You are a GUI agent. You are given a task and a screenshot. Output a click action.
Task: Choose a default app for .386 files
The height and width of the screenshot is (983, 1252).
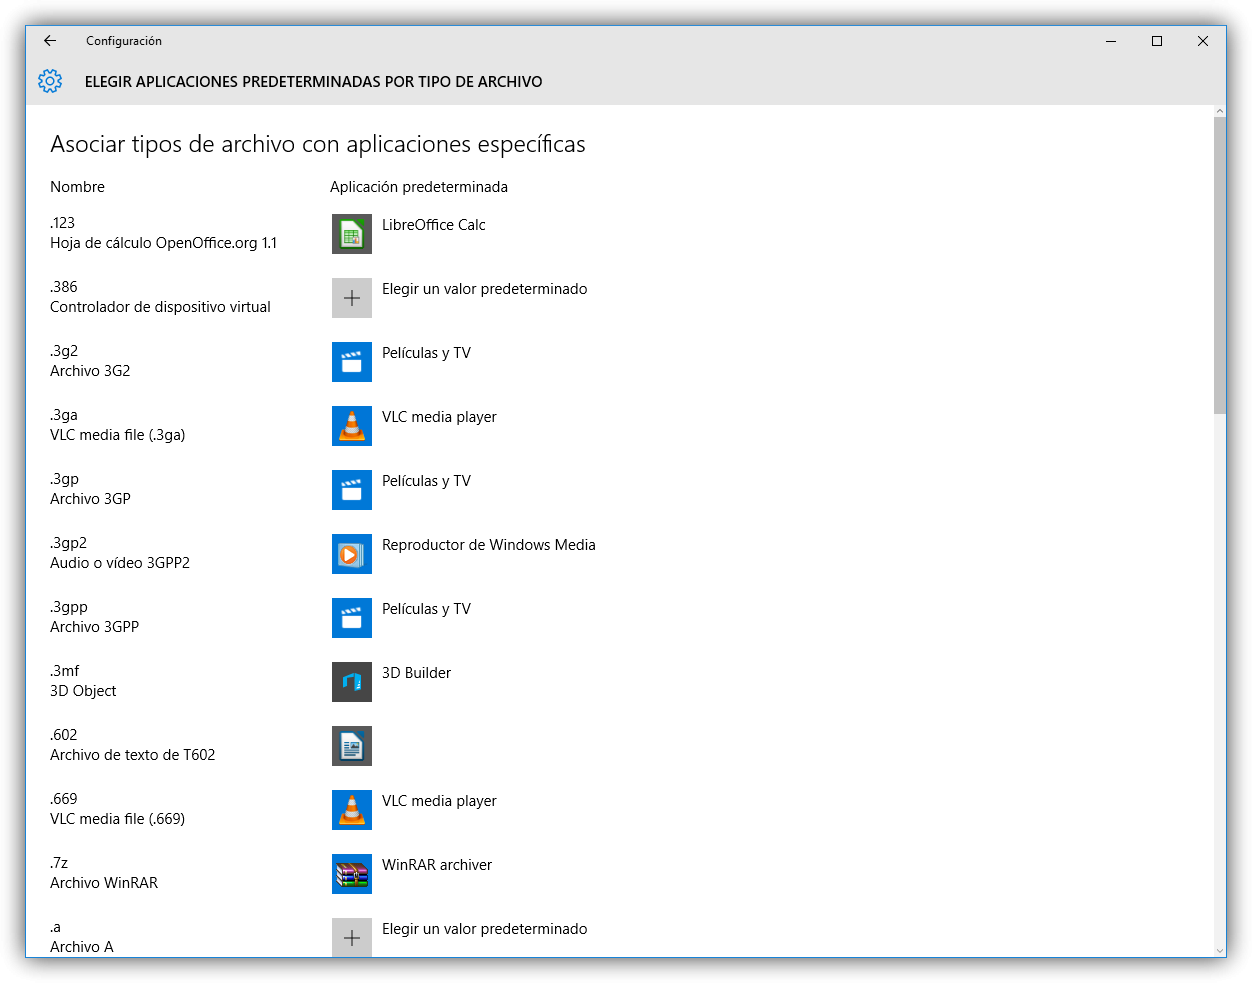pyautogui.click(x=485, y=289)
